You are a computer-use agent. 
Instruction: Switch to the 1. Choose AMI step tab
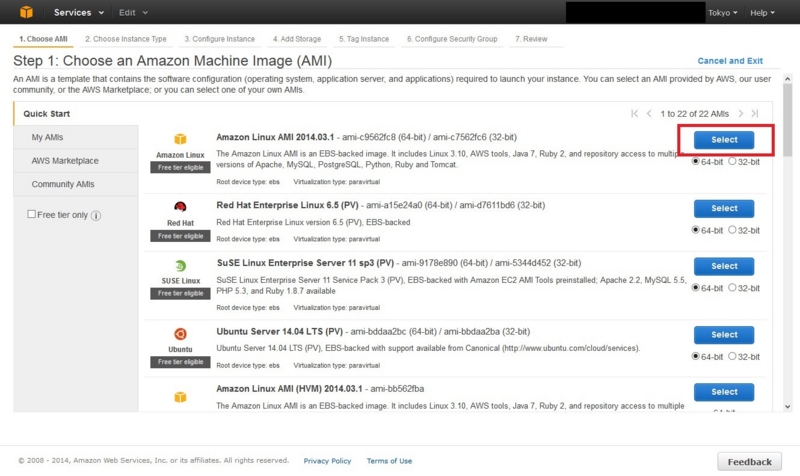(x=43, y=39)
